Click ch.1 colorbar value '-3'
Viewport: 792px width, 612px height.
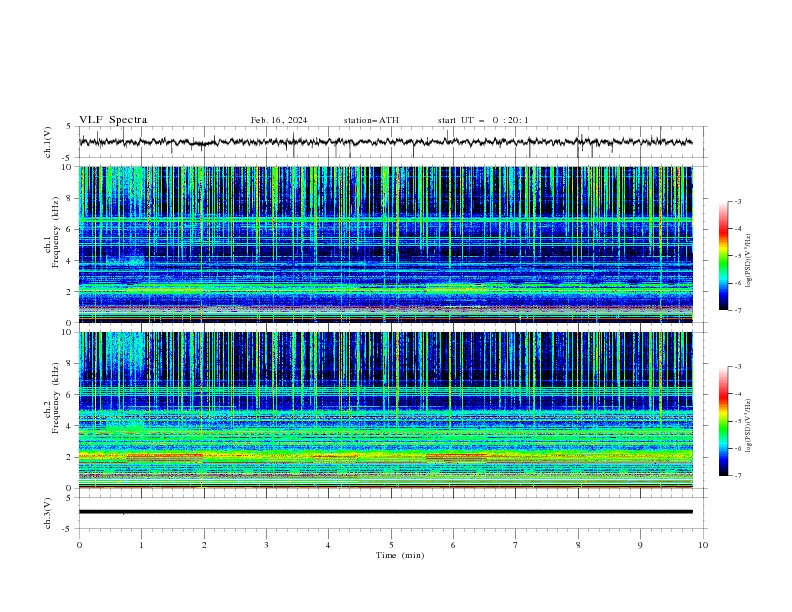point(737,201)
